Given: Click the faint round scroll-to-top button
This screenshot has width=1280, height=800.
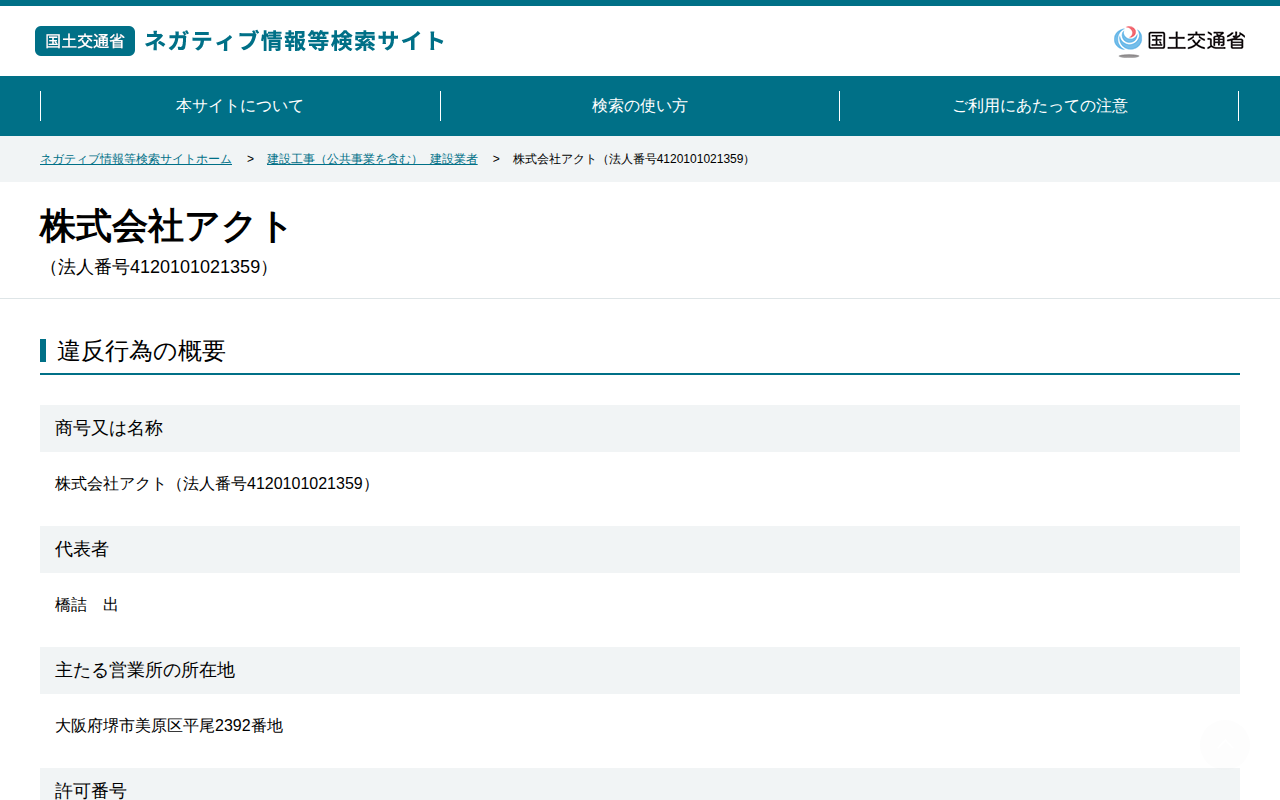Looking at the screenshot, I should [1224, 744].
